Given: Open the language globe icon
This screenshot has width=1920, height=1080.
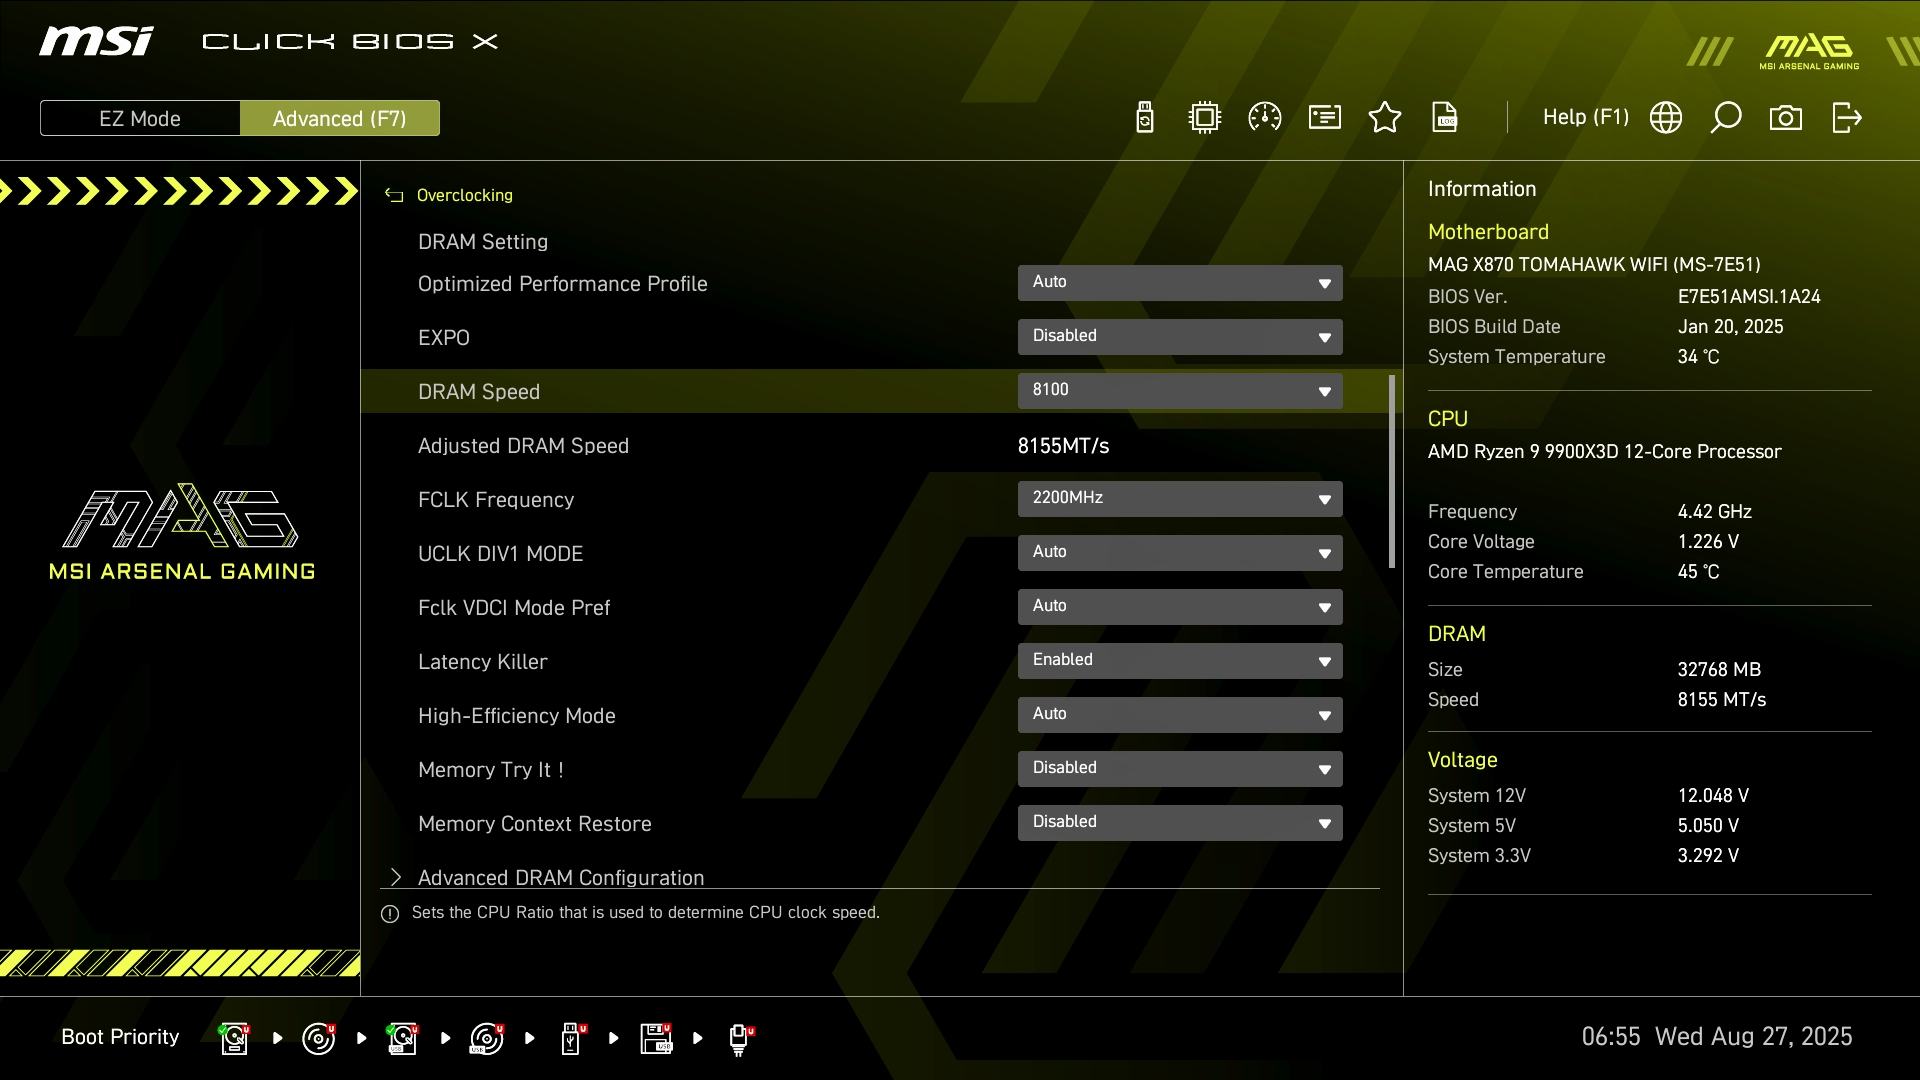Looking at the screenshot, I should (x=1666, y=118).
